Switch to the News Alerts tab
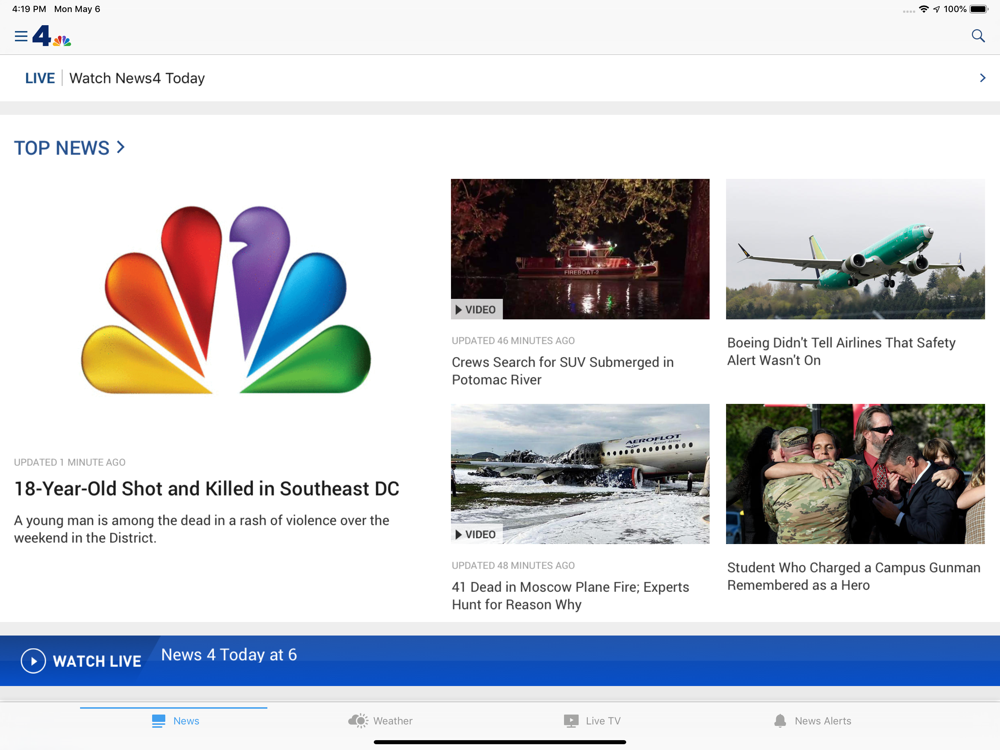1000x750 pixels. pos(823,721)
